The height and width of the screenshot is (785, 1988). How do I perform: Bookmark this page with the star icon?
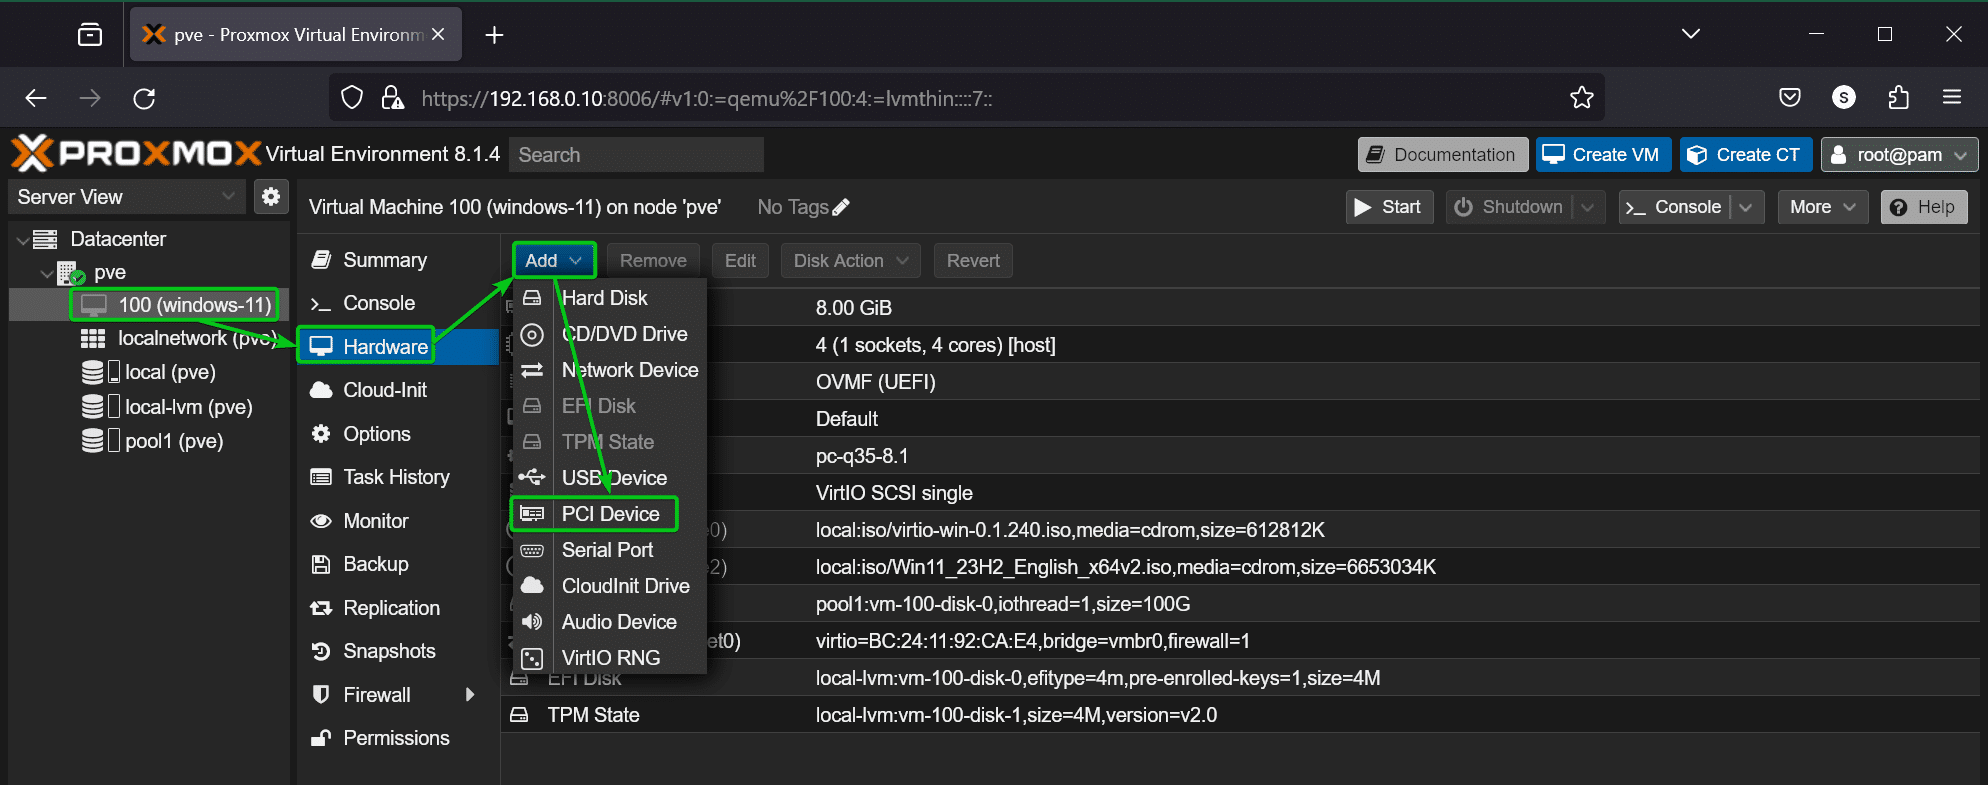pyautogui.click(x=1581, y=98)
